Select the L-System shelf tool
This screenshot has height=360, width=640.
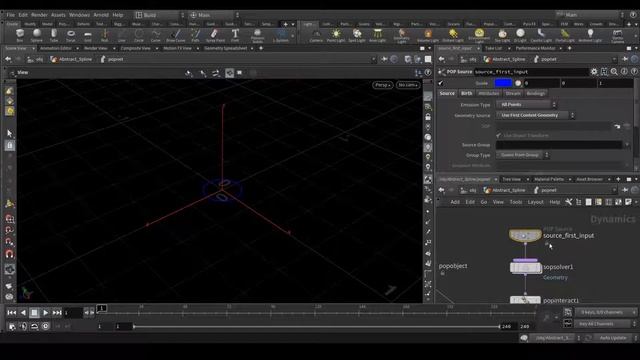click(281, 35)
